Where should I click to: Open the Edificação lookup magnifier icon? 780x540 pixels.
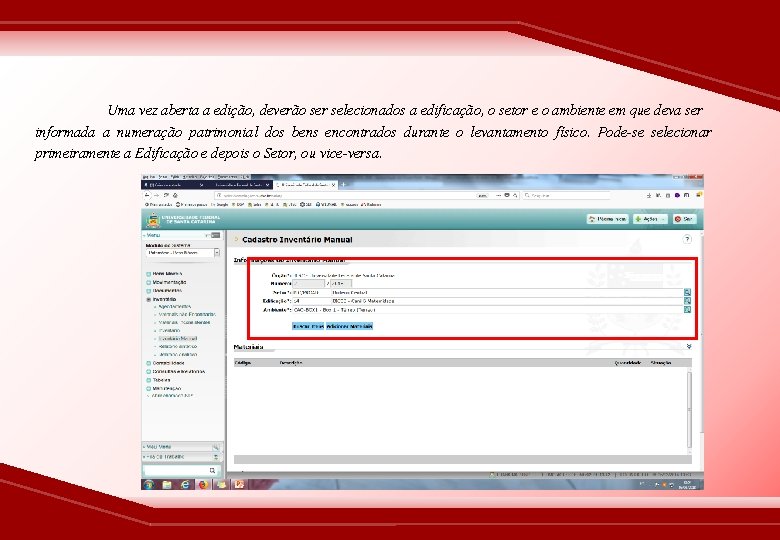click(687, 301)
